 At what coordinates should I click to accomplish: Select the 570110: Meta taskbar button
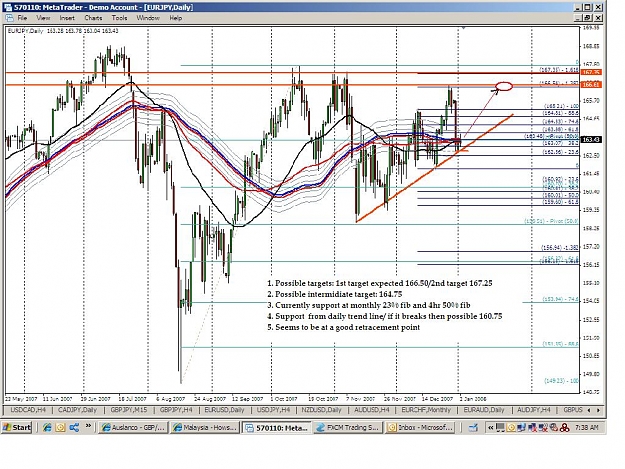[x=277, y=428]
